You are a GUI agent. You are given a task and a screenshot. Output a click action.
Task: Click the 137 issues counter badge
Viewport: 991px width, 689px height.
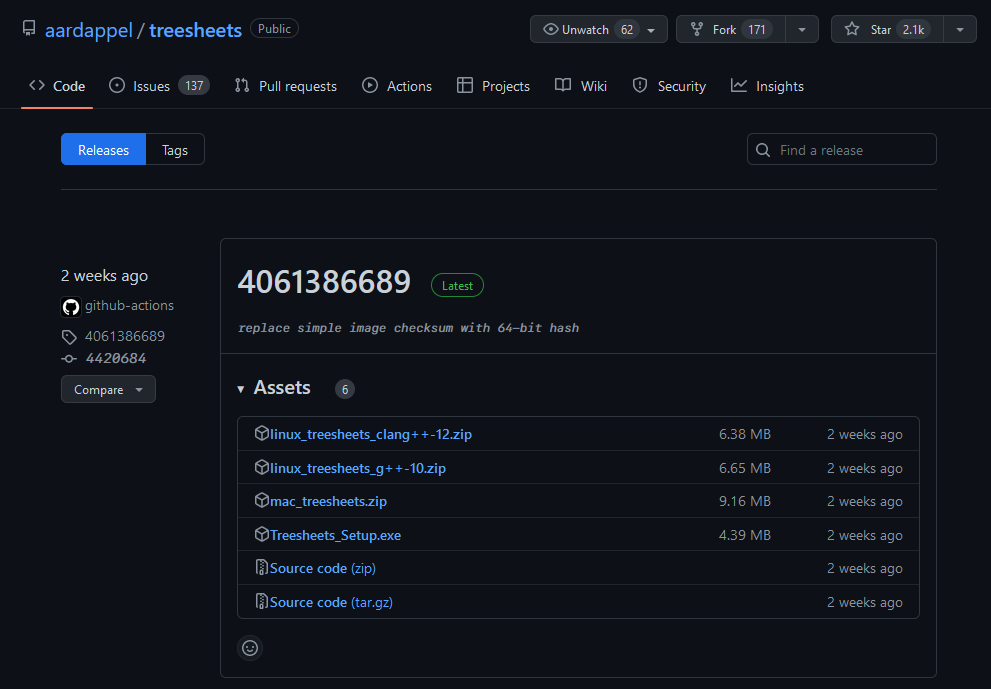pyautogui.click(x=194, y=85)
